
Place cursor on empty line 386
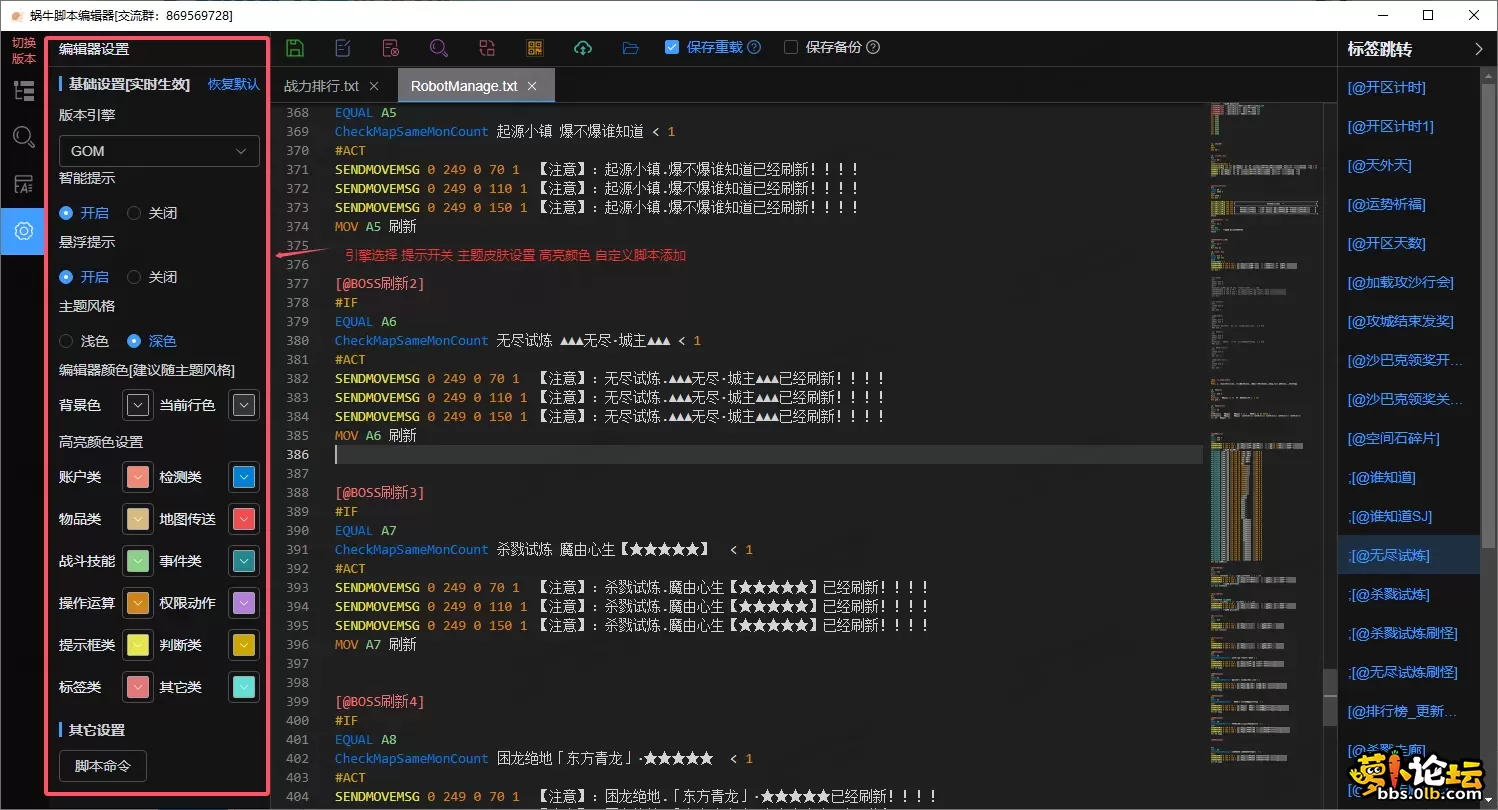pyautogui.click(x=768, y=455)
